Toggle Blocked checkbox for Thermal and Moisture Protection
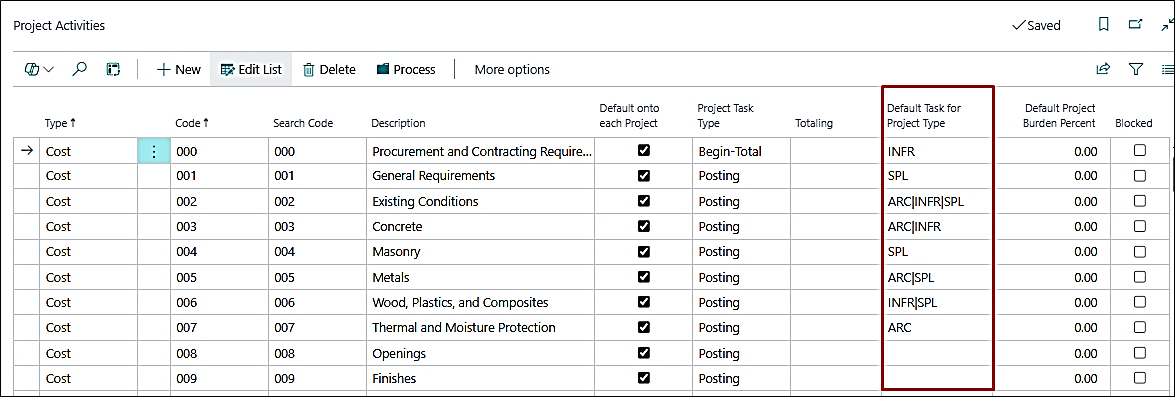 (x=1140, y=327)
